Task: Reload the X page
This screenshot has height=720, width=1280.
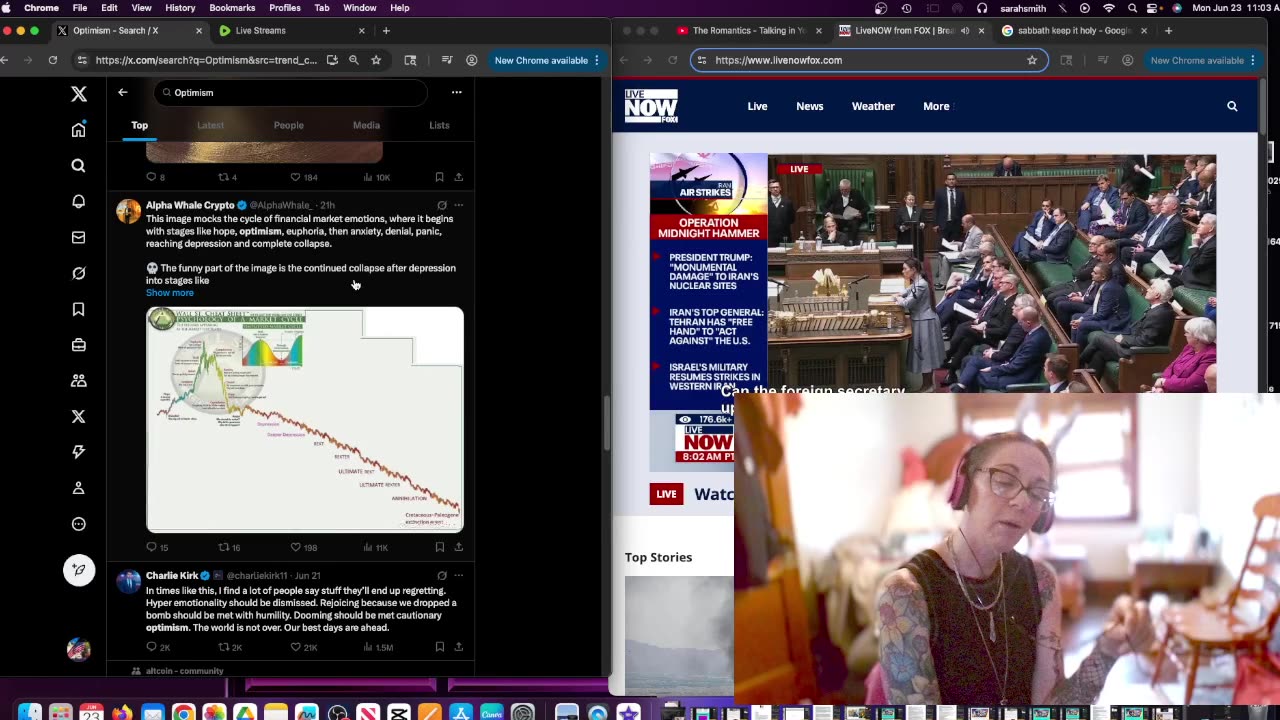Action: [53, 60]
